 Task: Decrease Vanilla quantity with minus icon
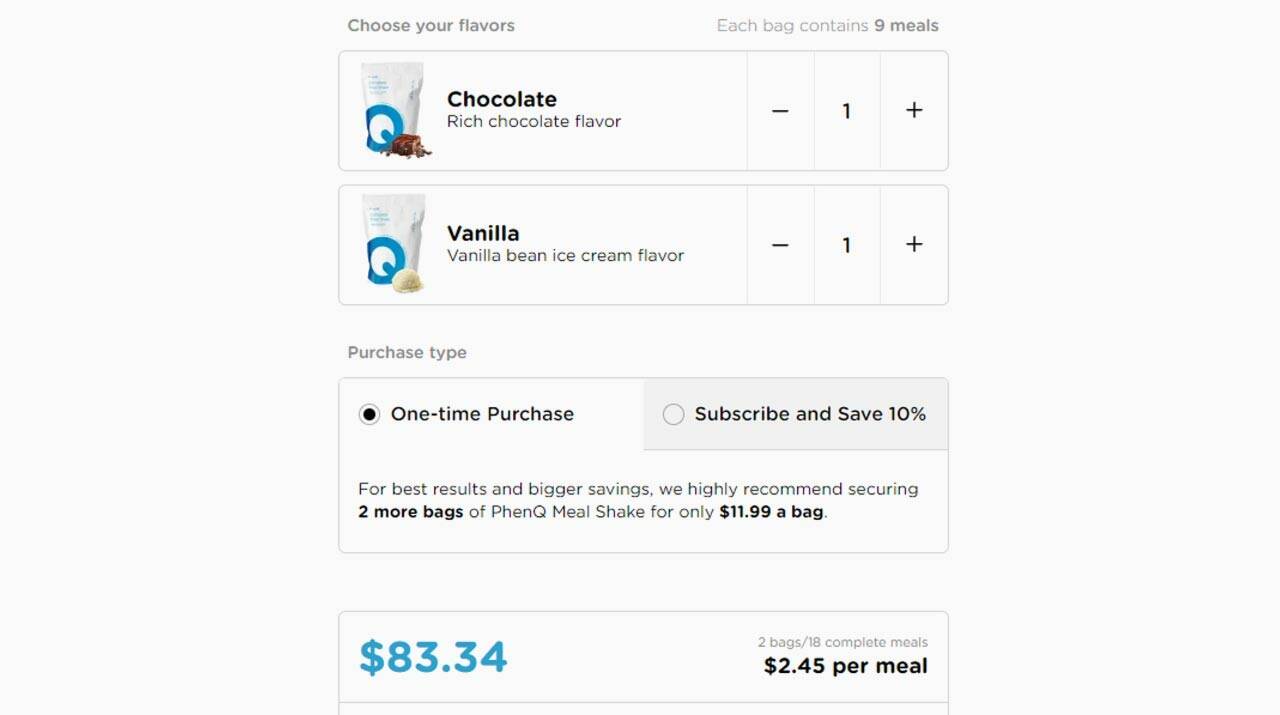pos(780,245)
